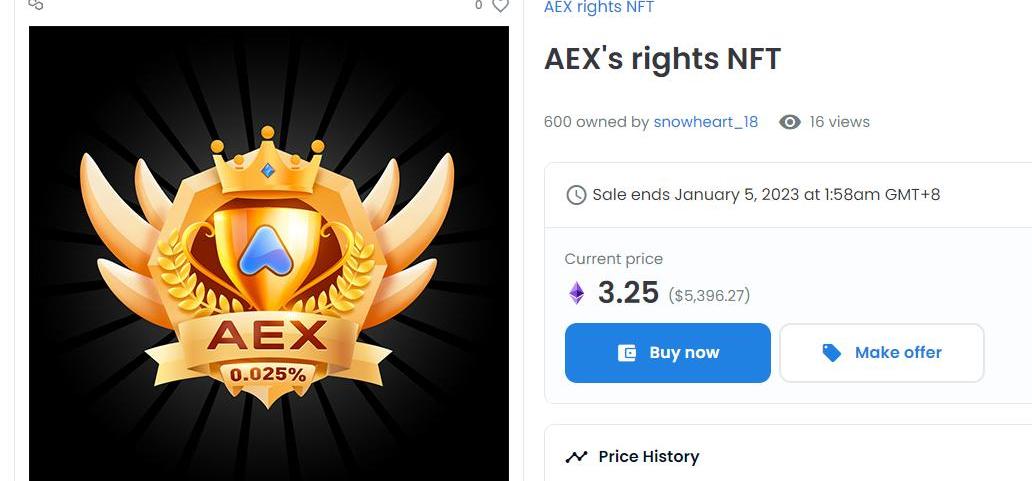
Task: Click the trend line icon by Price History
Action: 576,457
